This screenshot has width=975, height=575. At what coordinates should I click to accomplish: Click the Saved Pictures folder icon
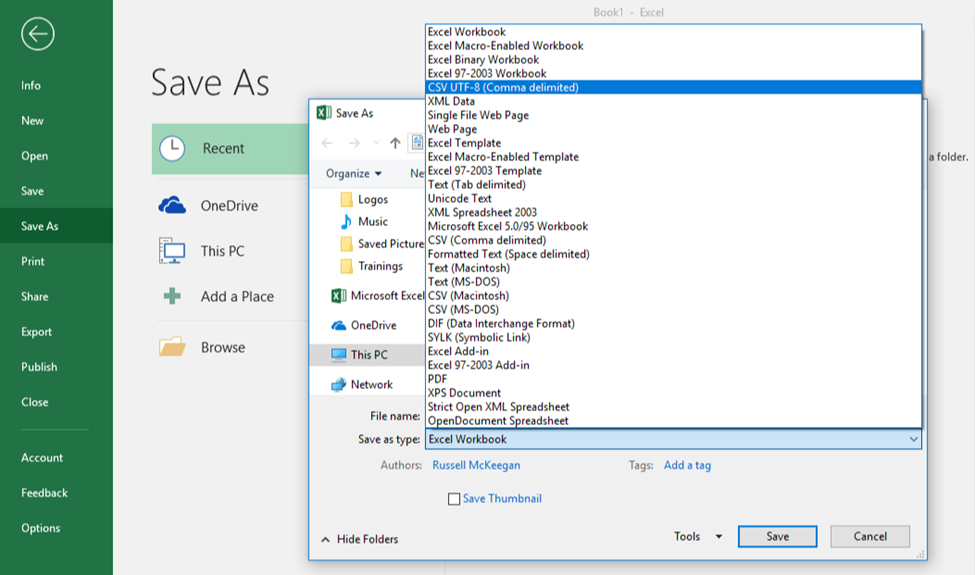point(346,244)
